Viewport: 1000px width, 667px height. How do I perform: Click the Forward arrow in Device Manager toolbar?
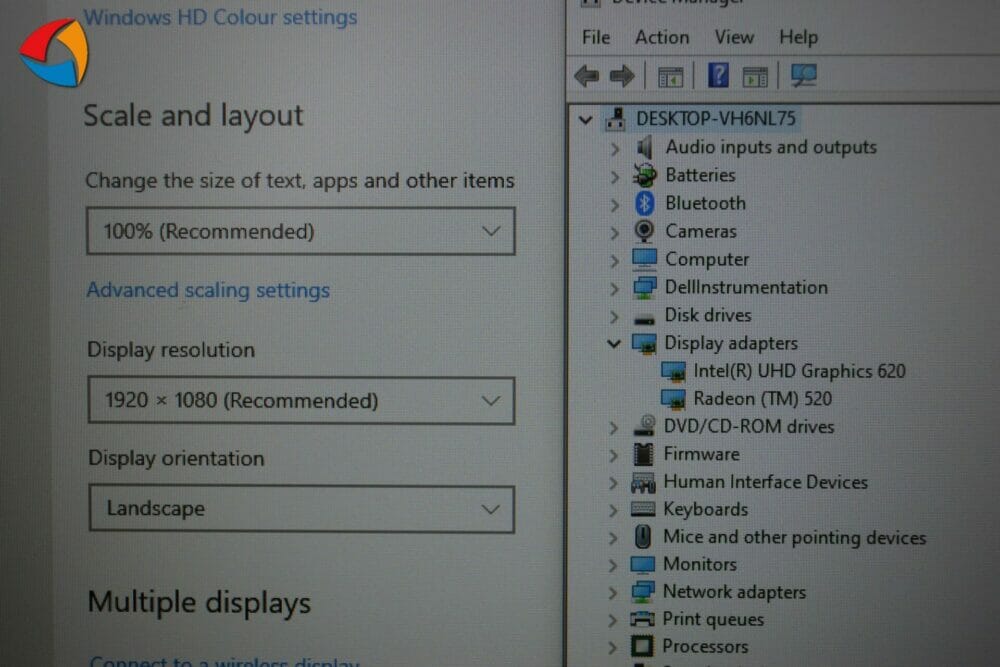tap(622, 76)
